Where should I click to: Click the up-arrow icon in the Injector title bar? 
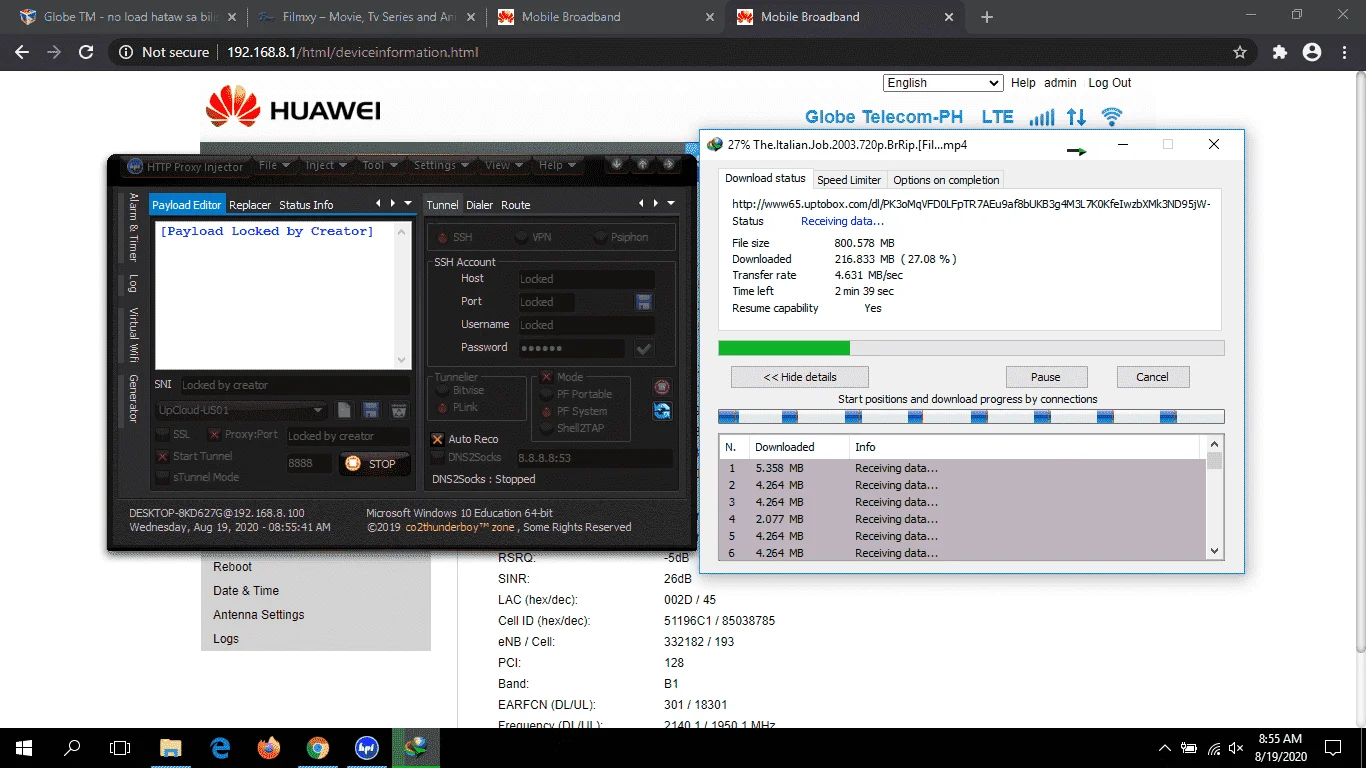643,165
